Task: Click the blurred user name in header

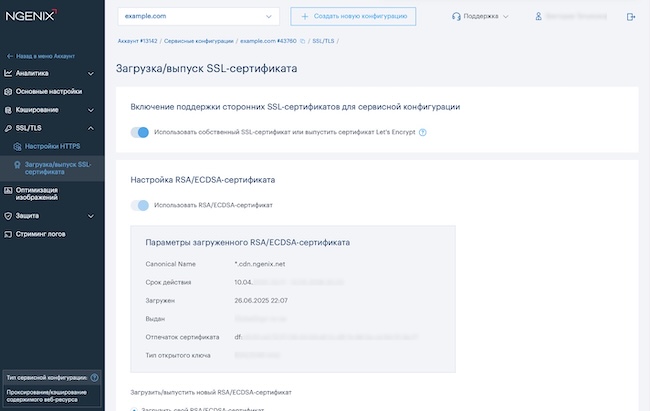Action: tap(576, 16)
